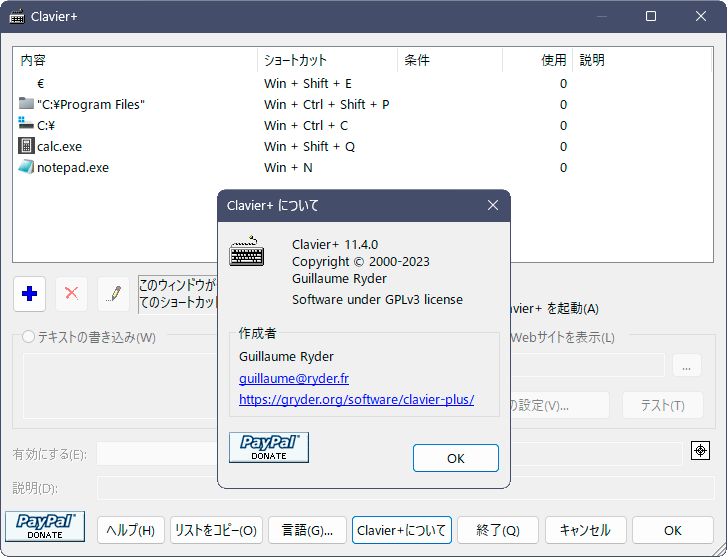This screenshot has height=557, width=727.
Task: Click the 使用 column header
Action: click(x=537, y=60)
